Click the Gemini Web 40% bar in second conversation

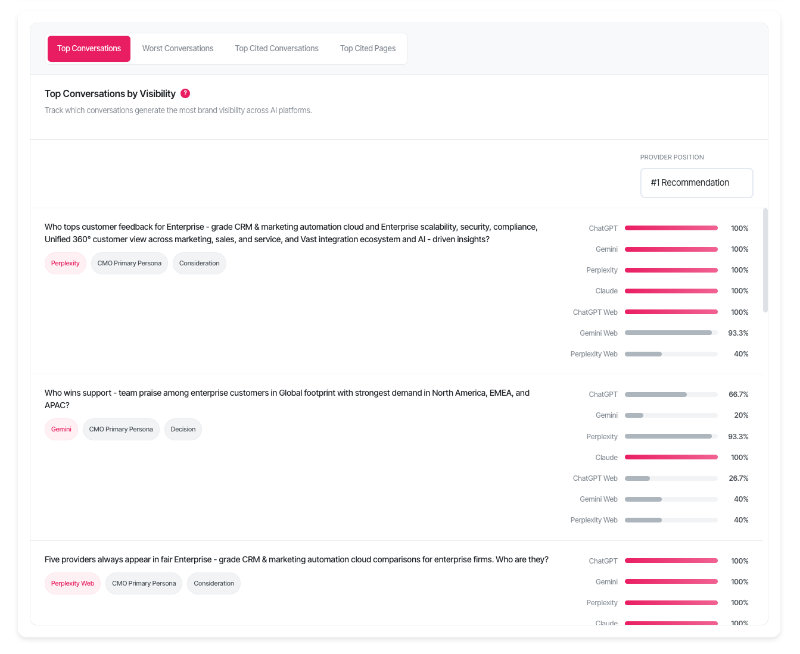[x=671, y=499]
